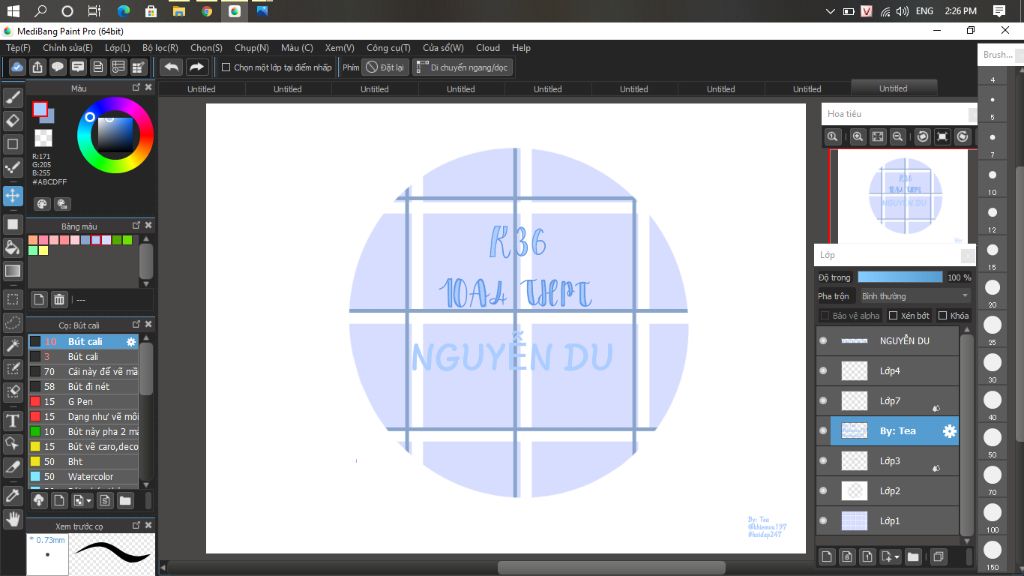Hide the Lớp4 layer
This screenshot has width=1024, height=576.
pos(823,371)
